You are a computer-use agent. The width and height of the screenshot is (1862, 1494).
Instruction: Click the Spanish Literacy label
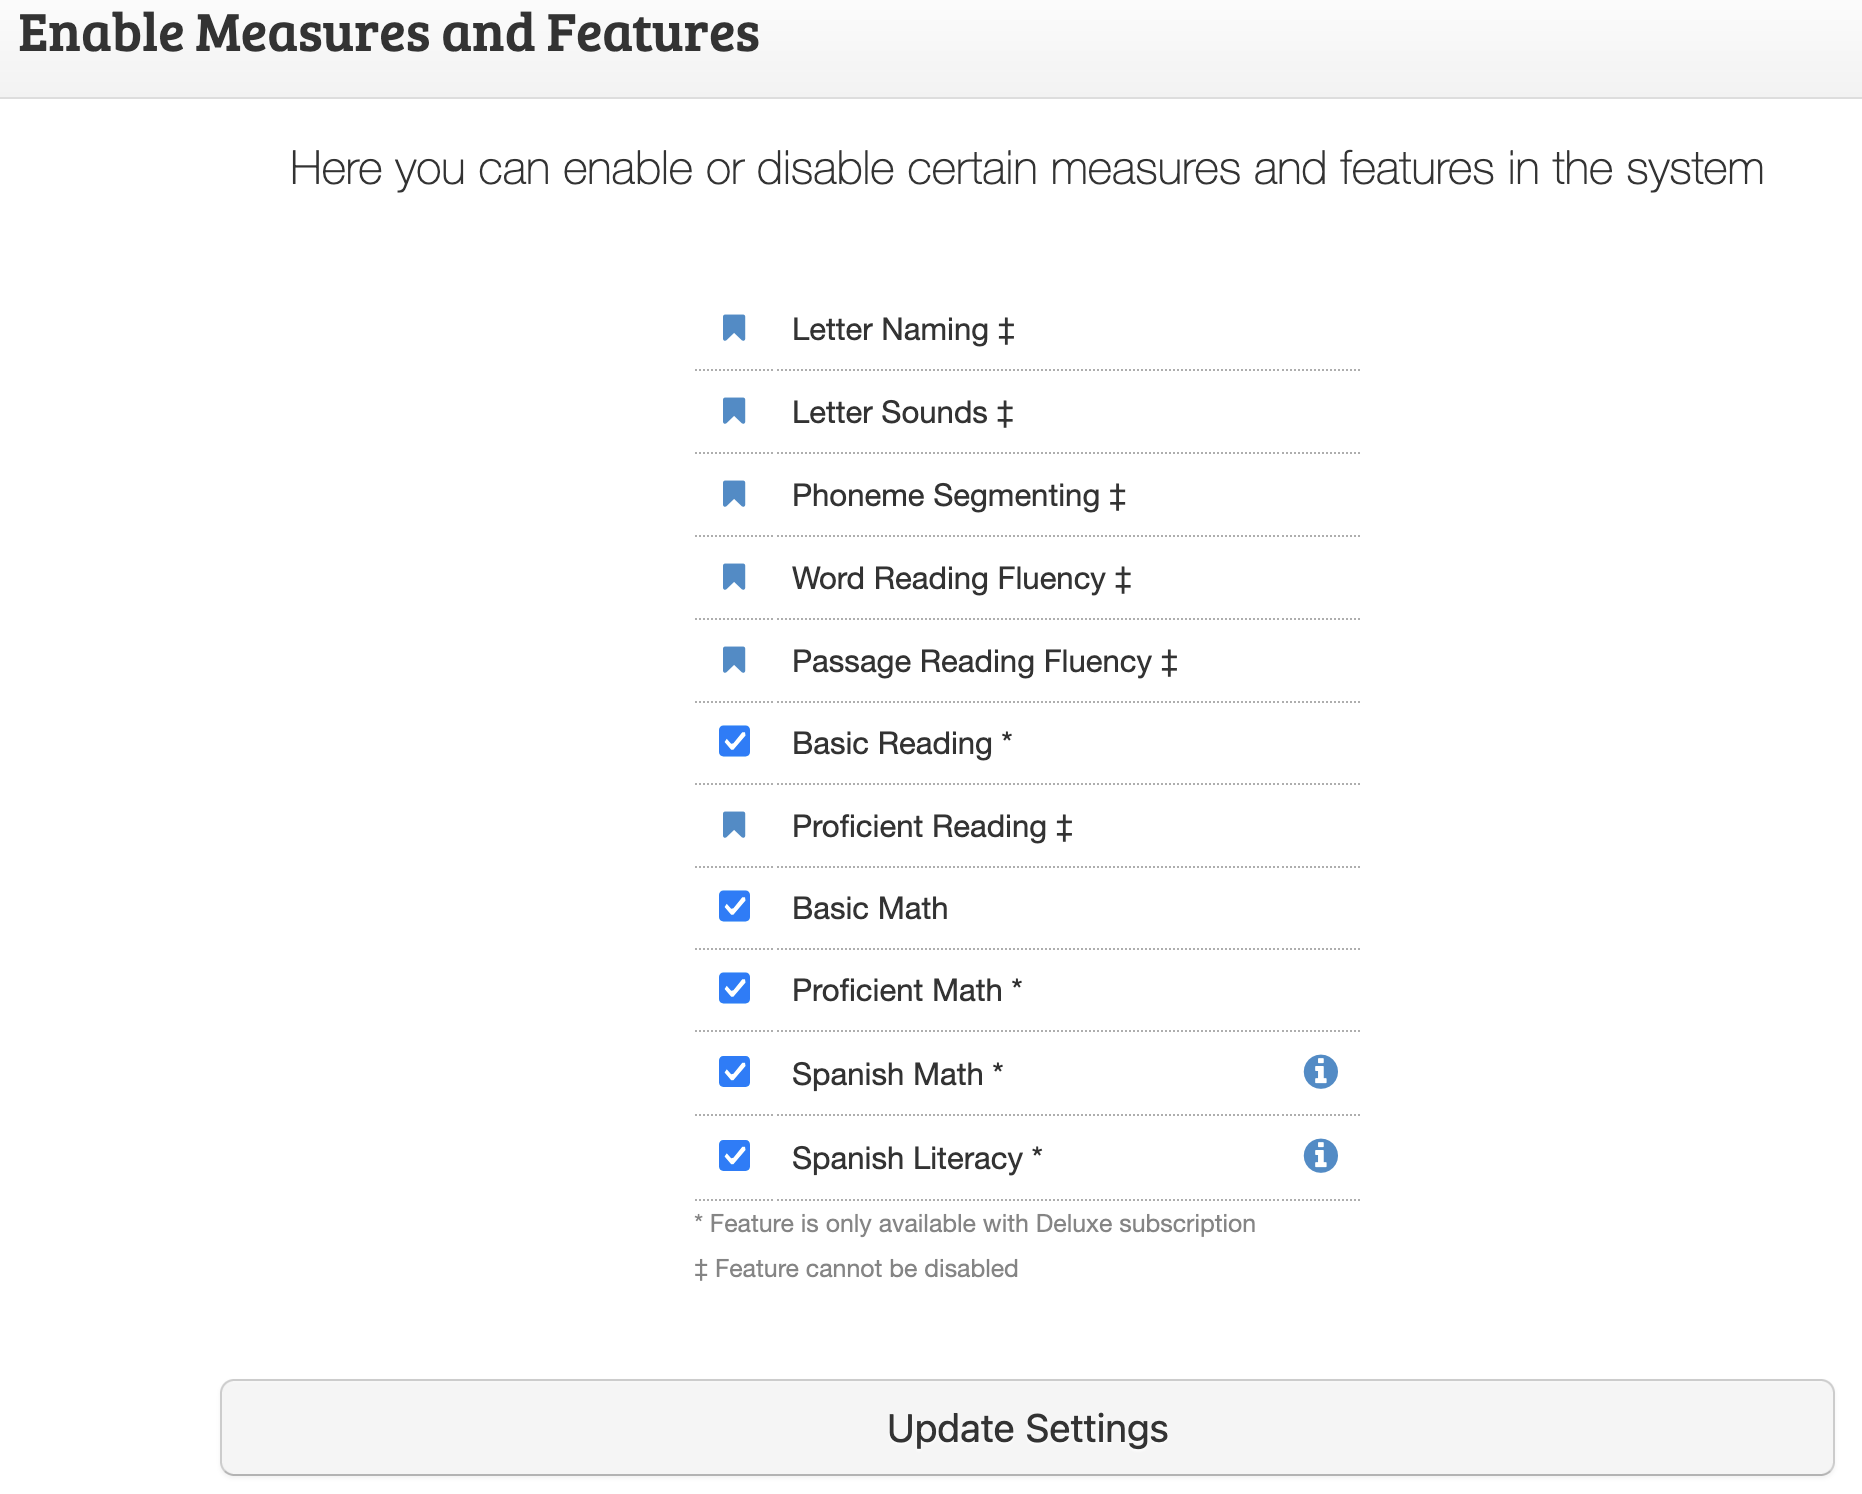[906, 1158]
